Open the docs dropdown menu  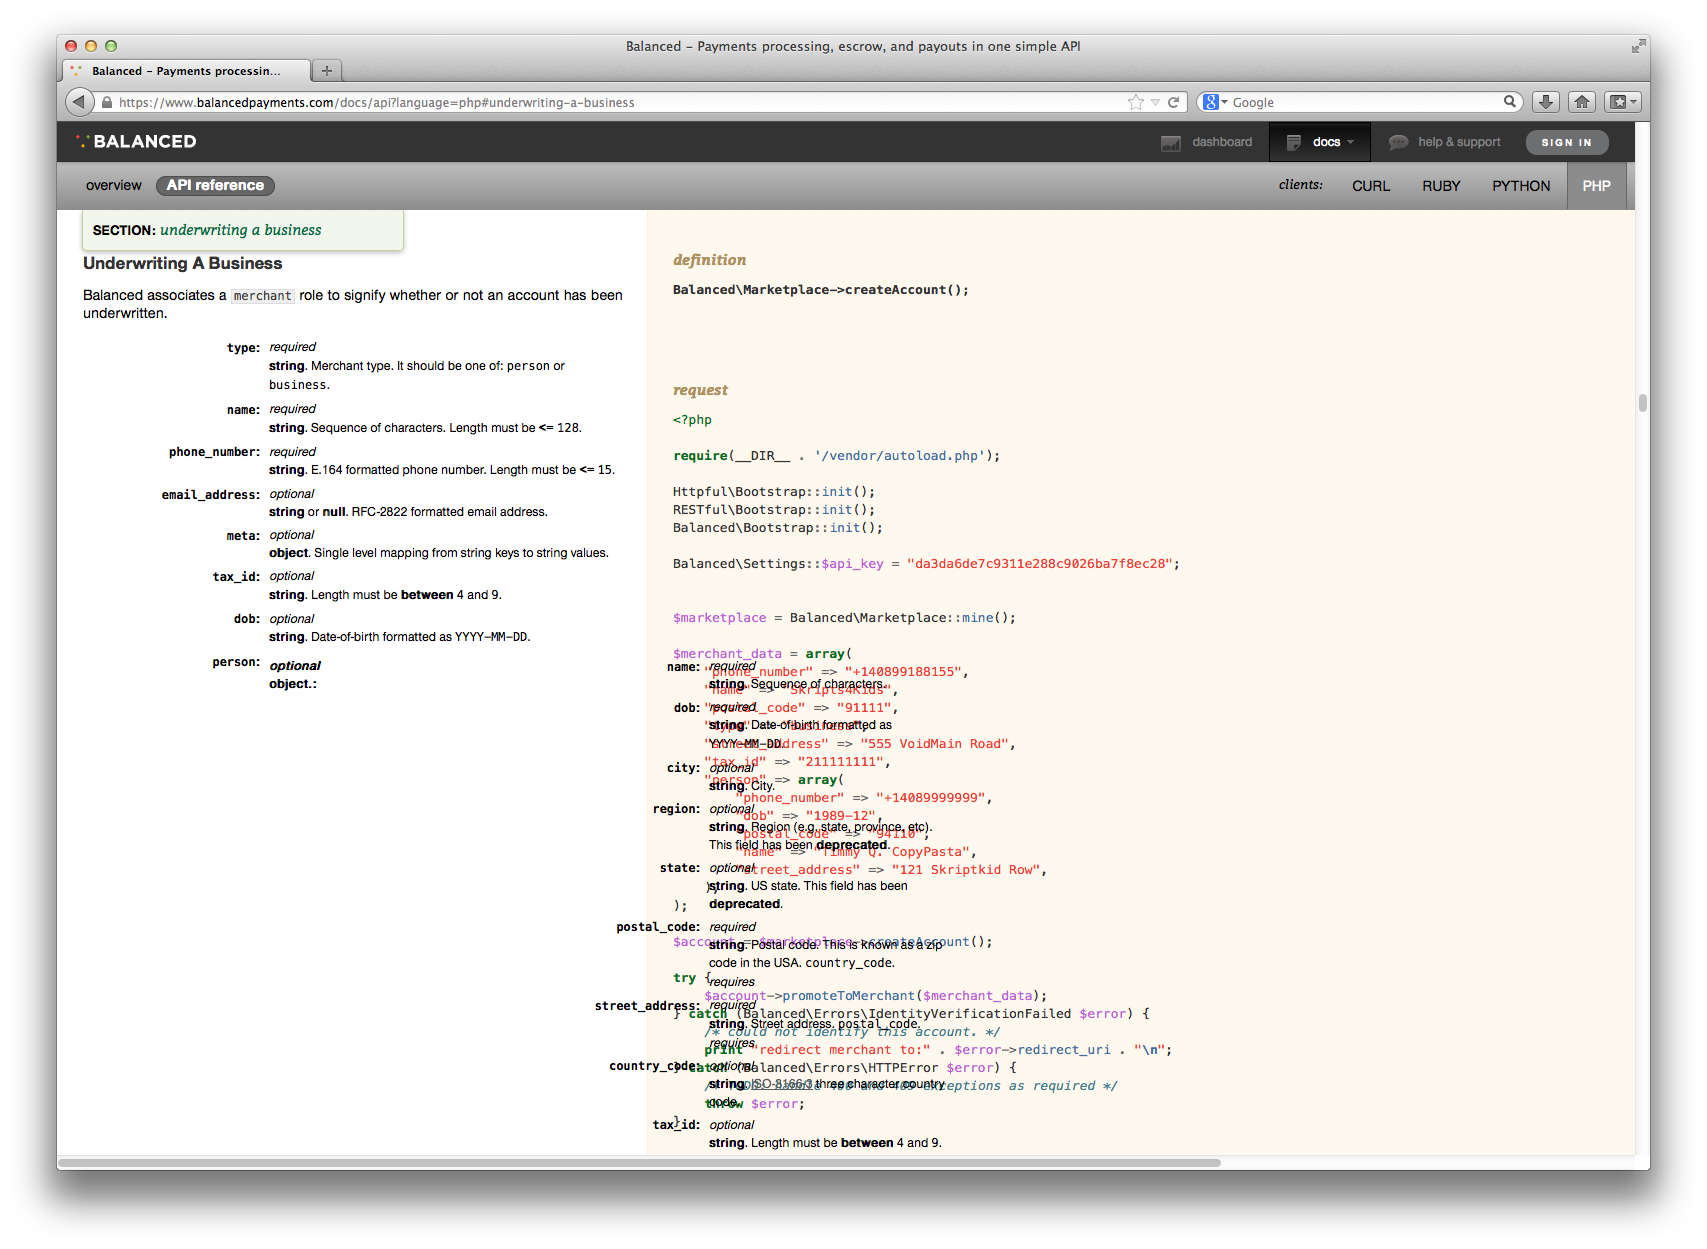click(1319, 142)
